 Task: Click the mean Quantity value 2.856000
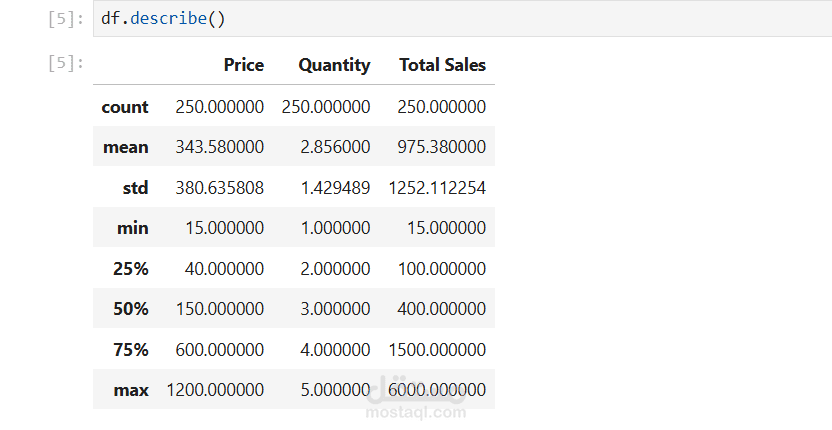[x=334, y=147]
